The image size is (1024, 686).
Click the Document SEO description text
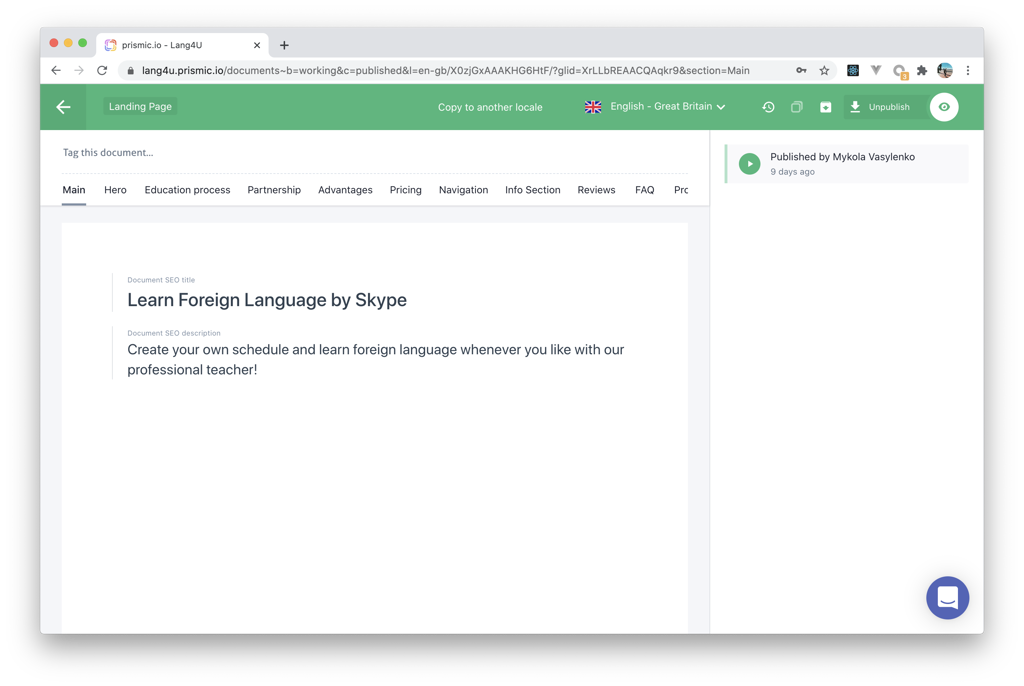[376, 359]
